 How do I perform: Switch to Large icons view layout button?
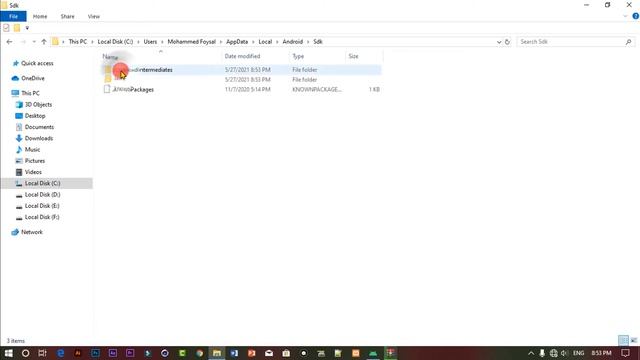[x=633, y=340]
